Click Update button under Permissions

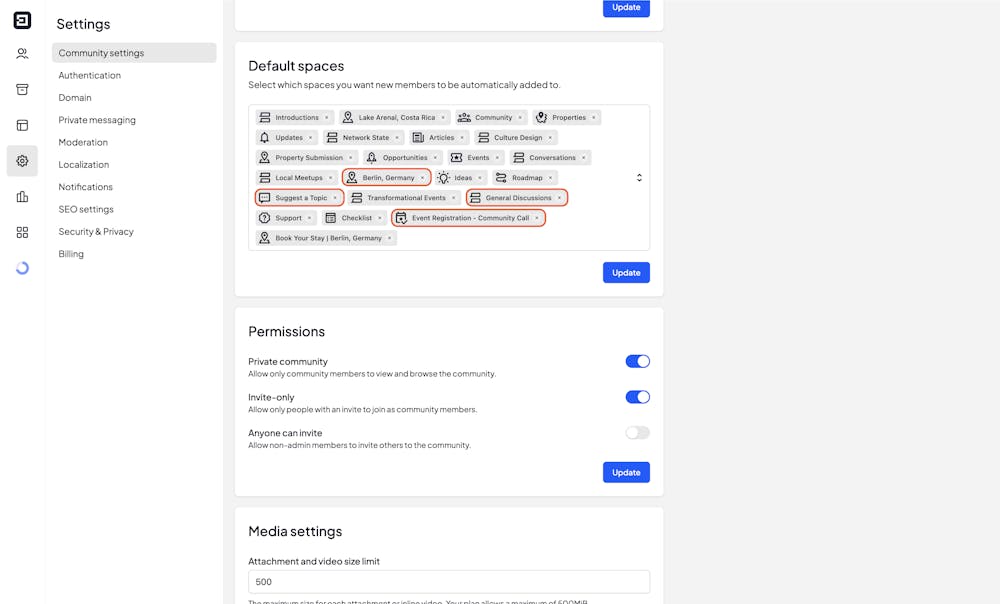[626, 472]
